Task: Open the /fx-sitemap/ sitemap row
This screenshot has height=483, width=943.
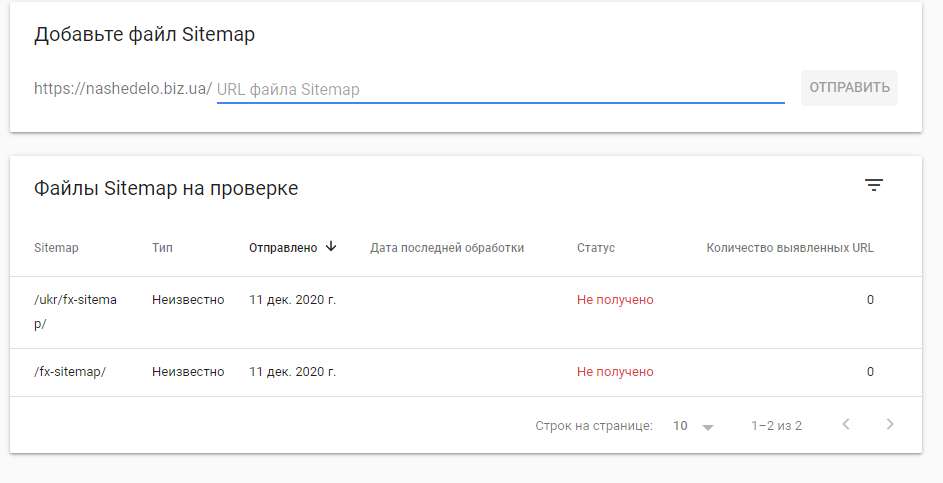Action: coord(465,372)
